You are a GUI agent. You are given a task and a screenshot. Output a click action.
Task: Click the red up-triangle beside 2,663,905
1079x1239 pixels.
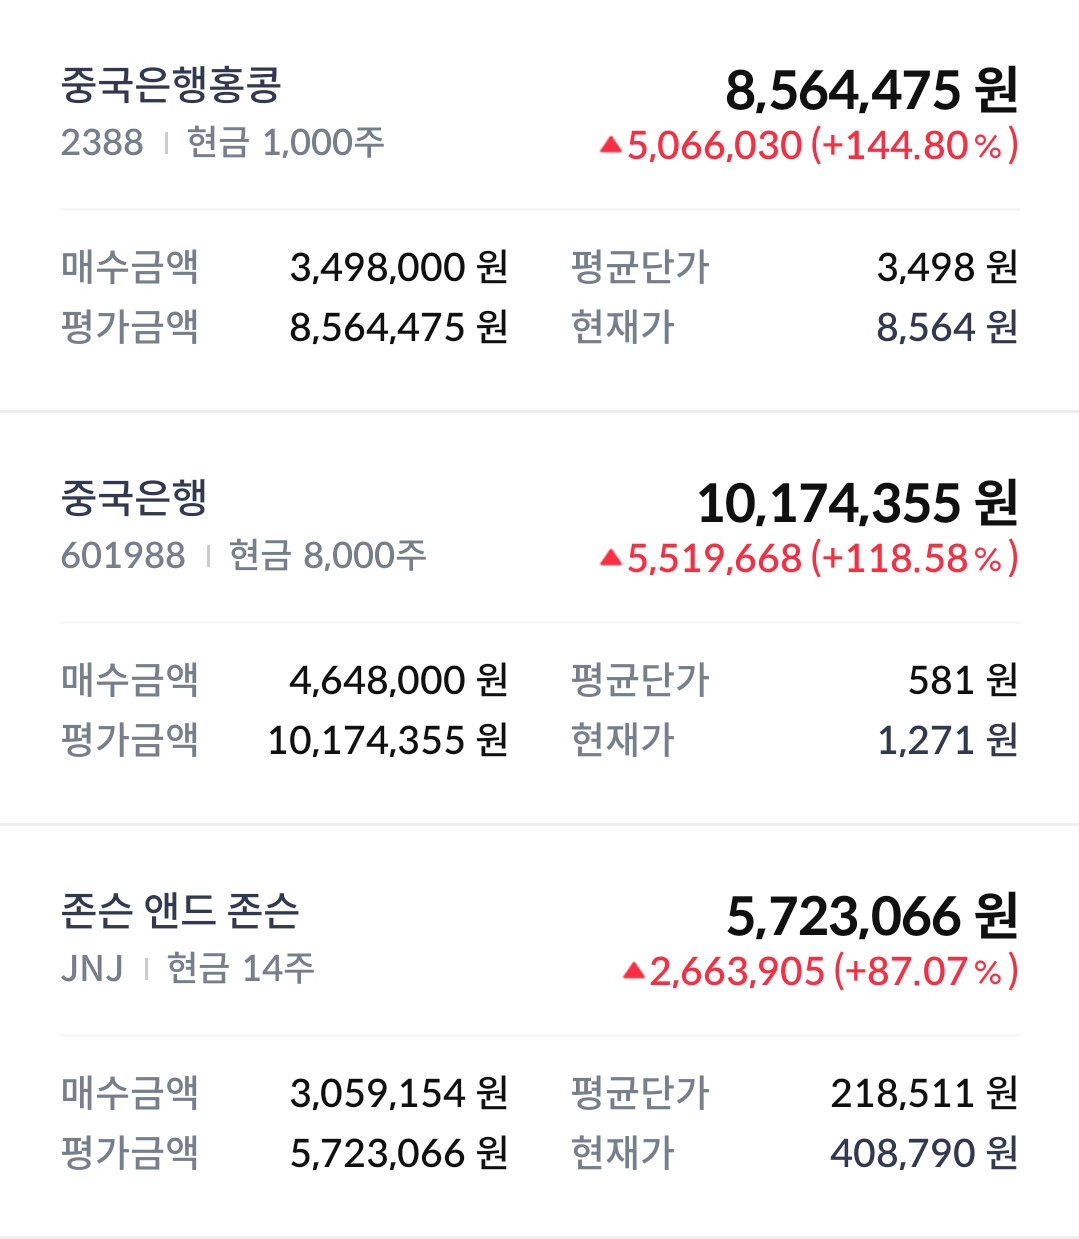coord(633,971)
